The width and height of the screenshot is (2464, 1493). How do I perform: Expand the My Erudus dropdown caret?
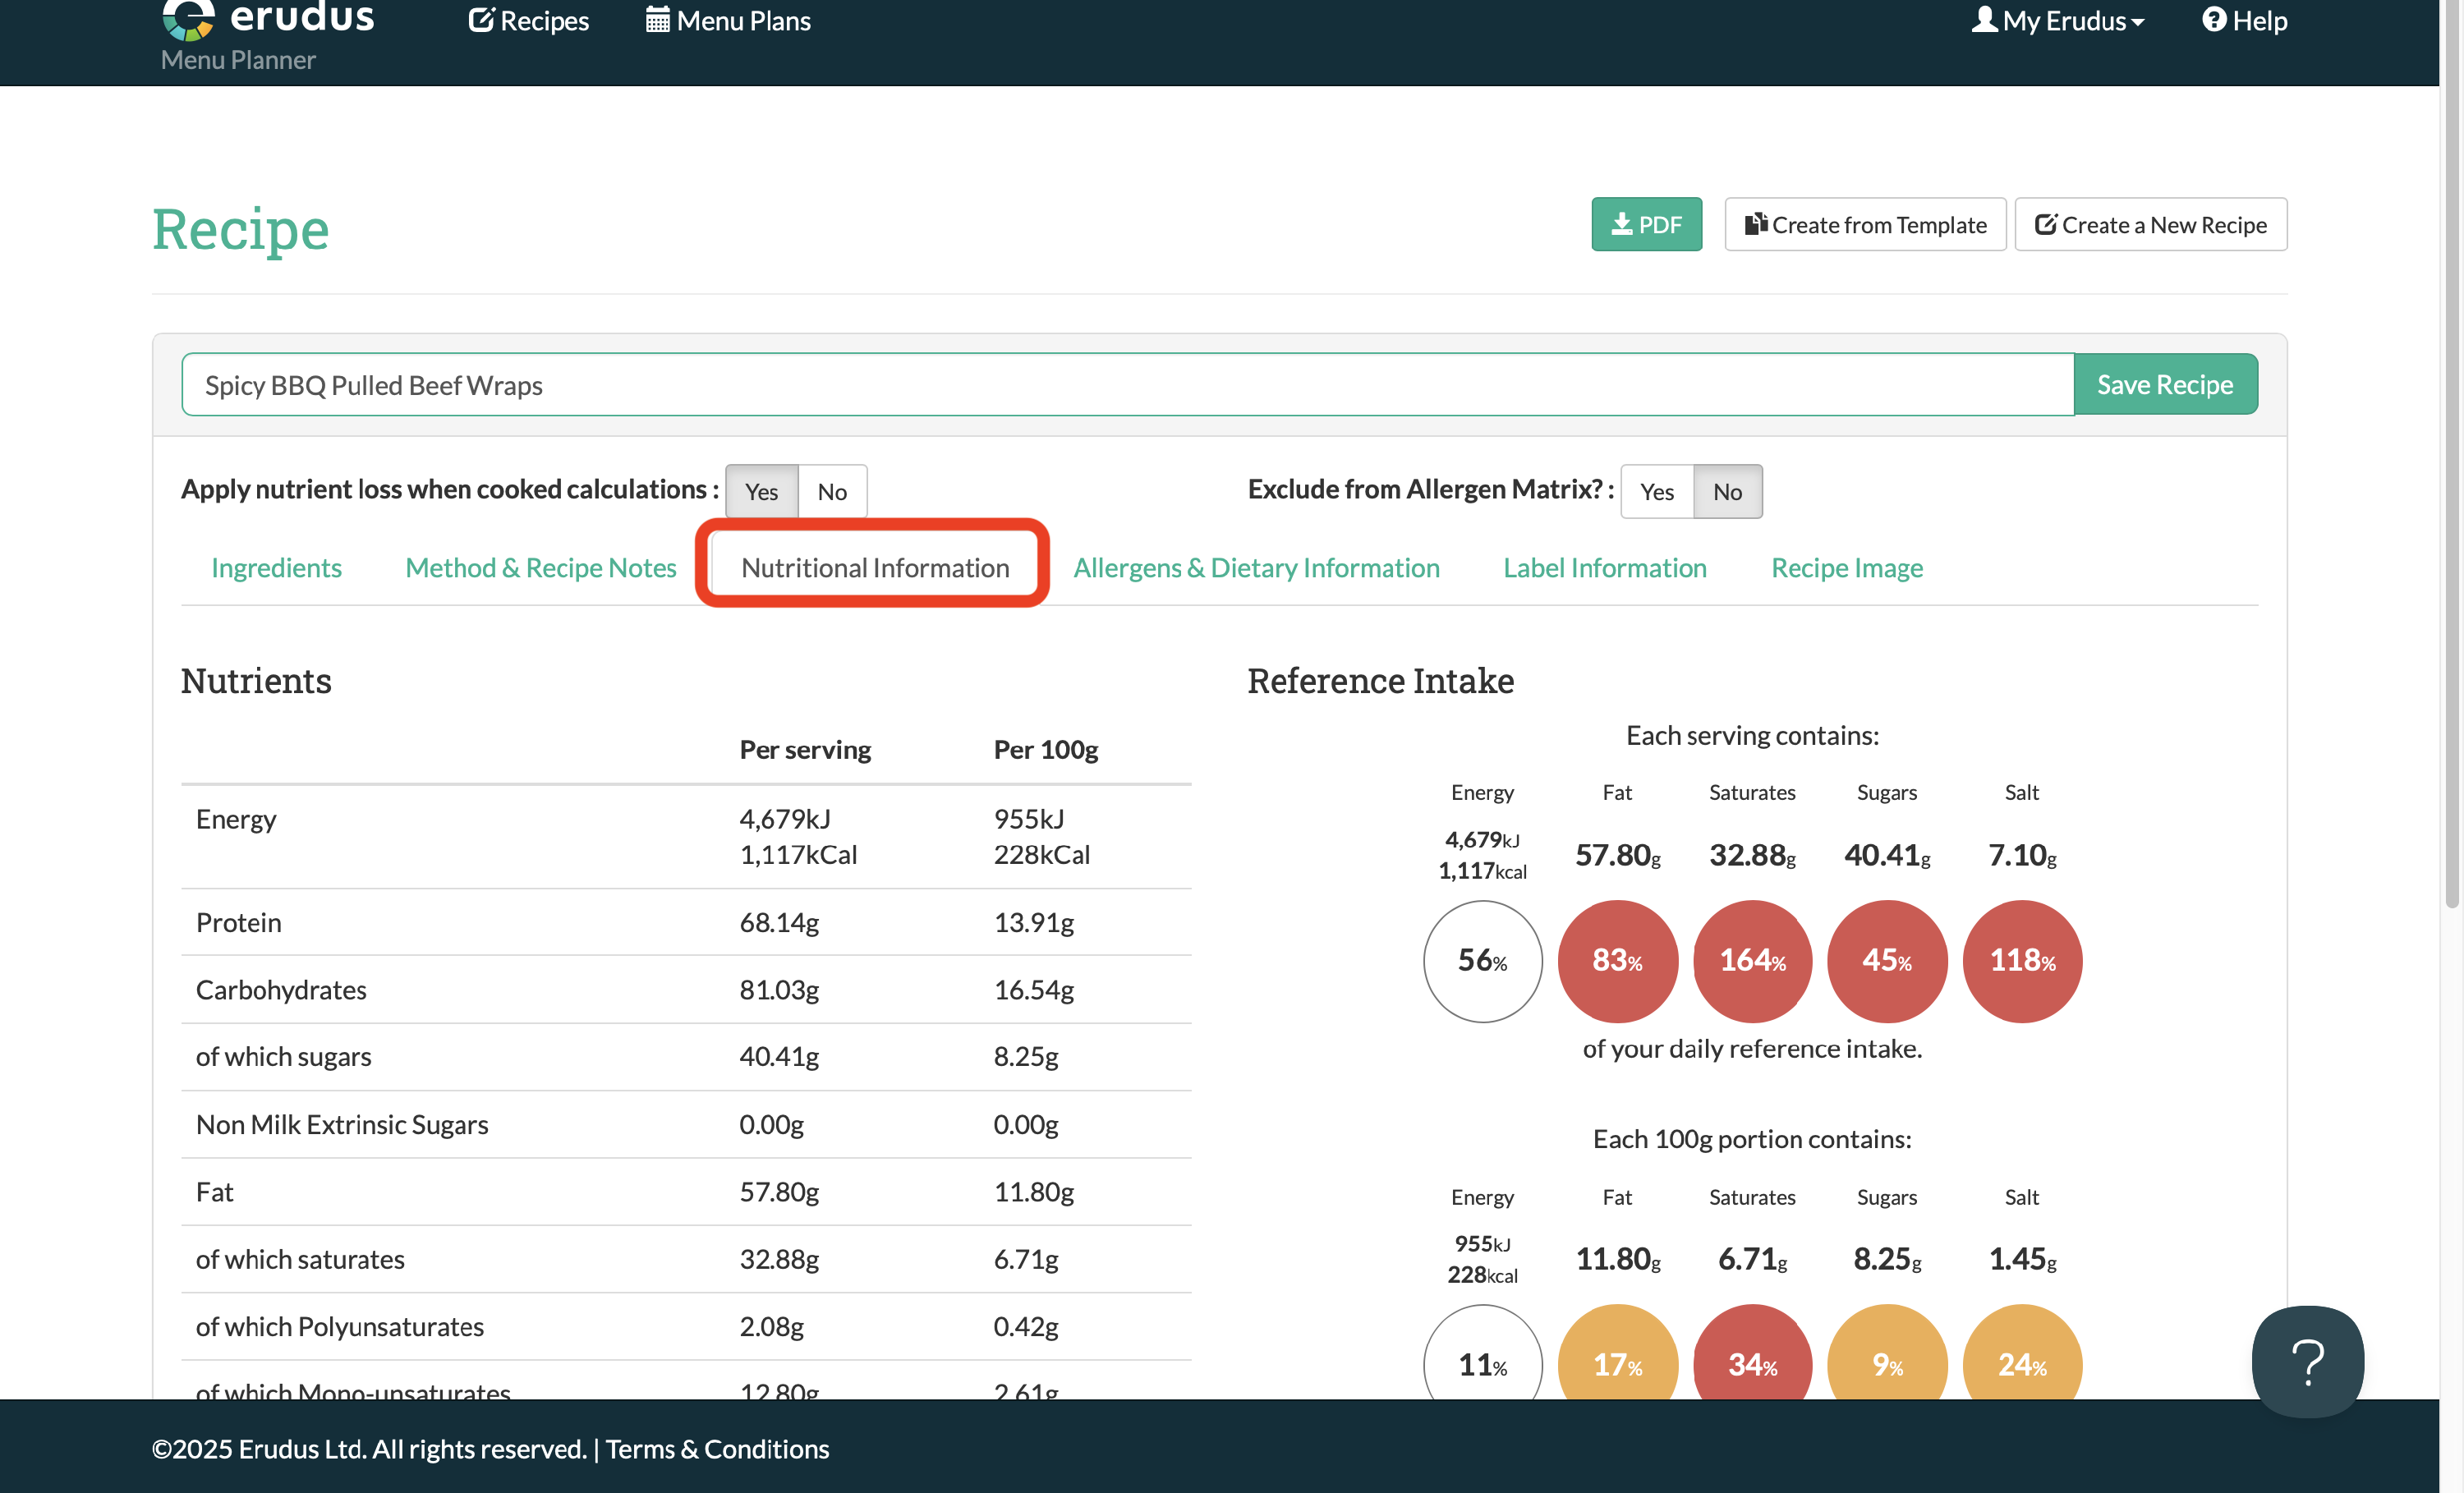tap(2138, 22)
